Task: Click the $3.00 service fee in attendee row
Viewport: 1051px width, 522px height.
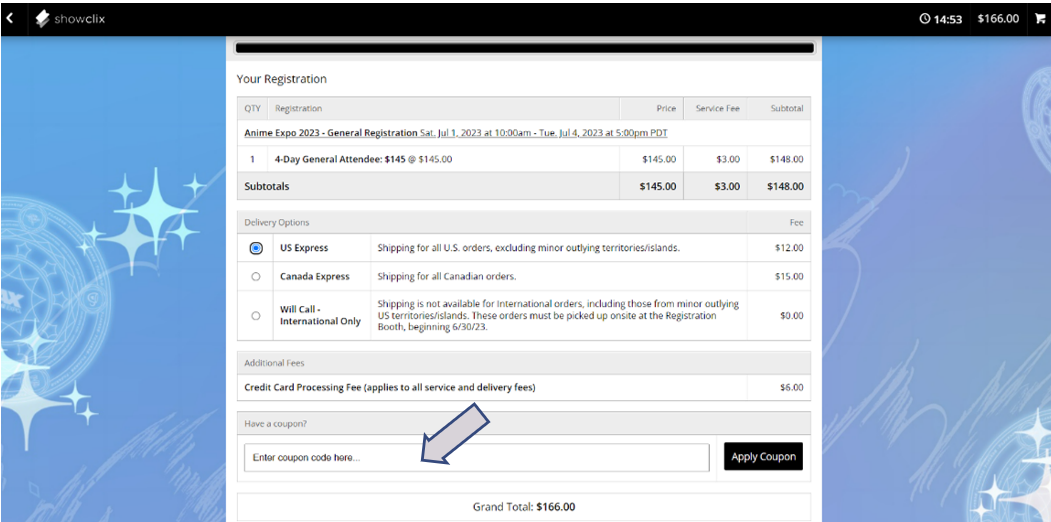Action: pos(728,159)
